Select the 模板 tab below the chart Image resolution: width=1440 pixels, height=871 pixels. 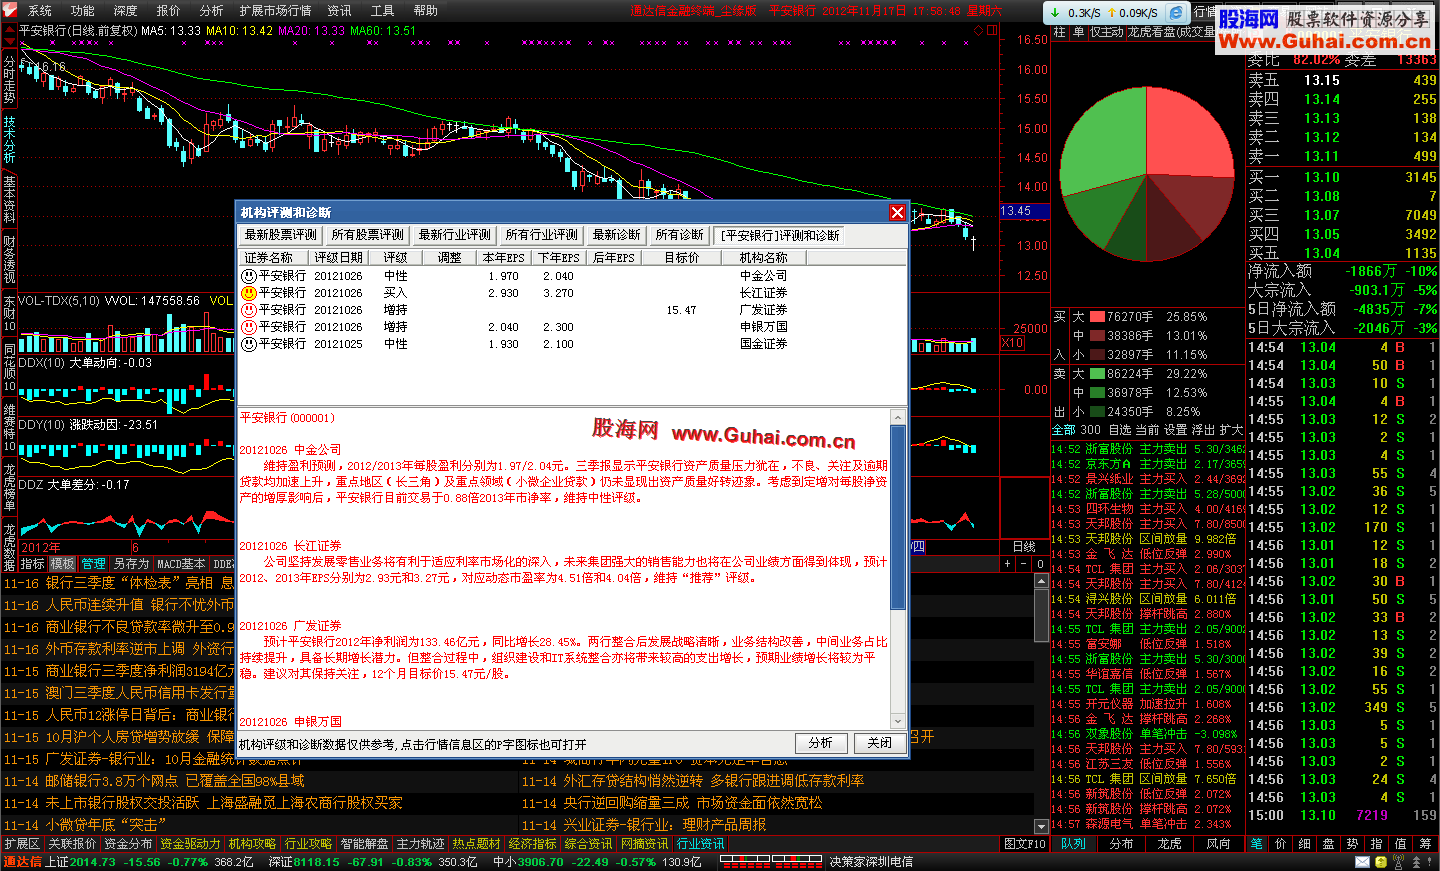click(62, 564)
